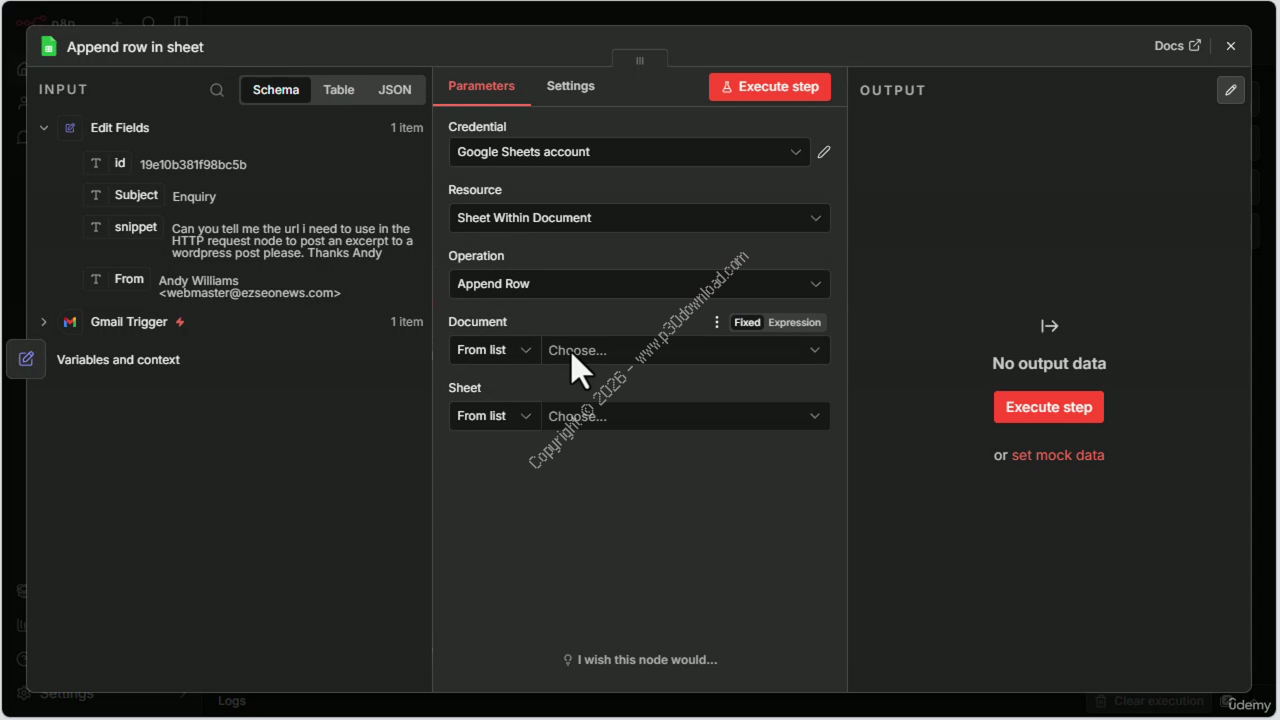Click the 19e10b381f98bc5b id value
This screenshot has width=1280, height=720.
pyautogui.click(x=193, y=165)
